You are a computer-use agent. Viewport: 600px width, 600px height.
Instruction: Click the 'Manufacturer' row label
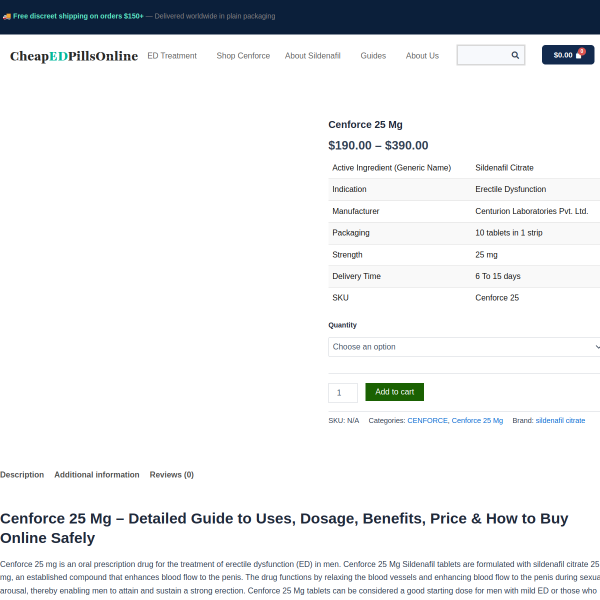[x=355, y=211]
